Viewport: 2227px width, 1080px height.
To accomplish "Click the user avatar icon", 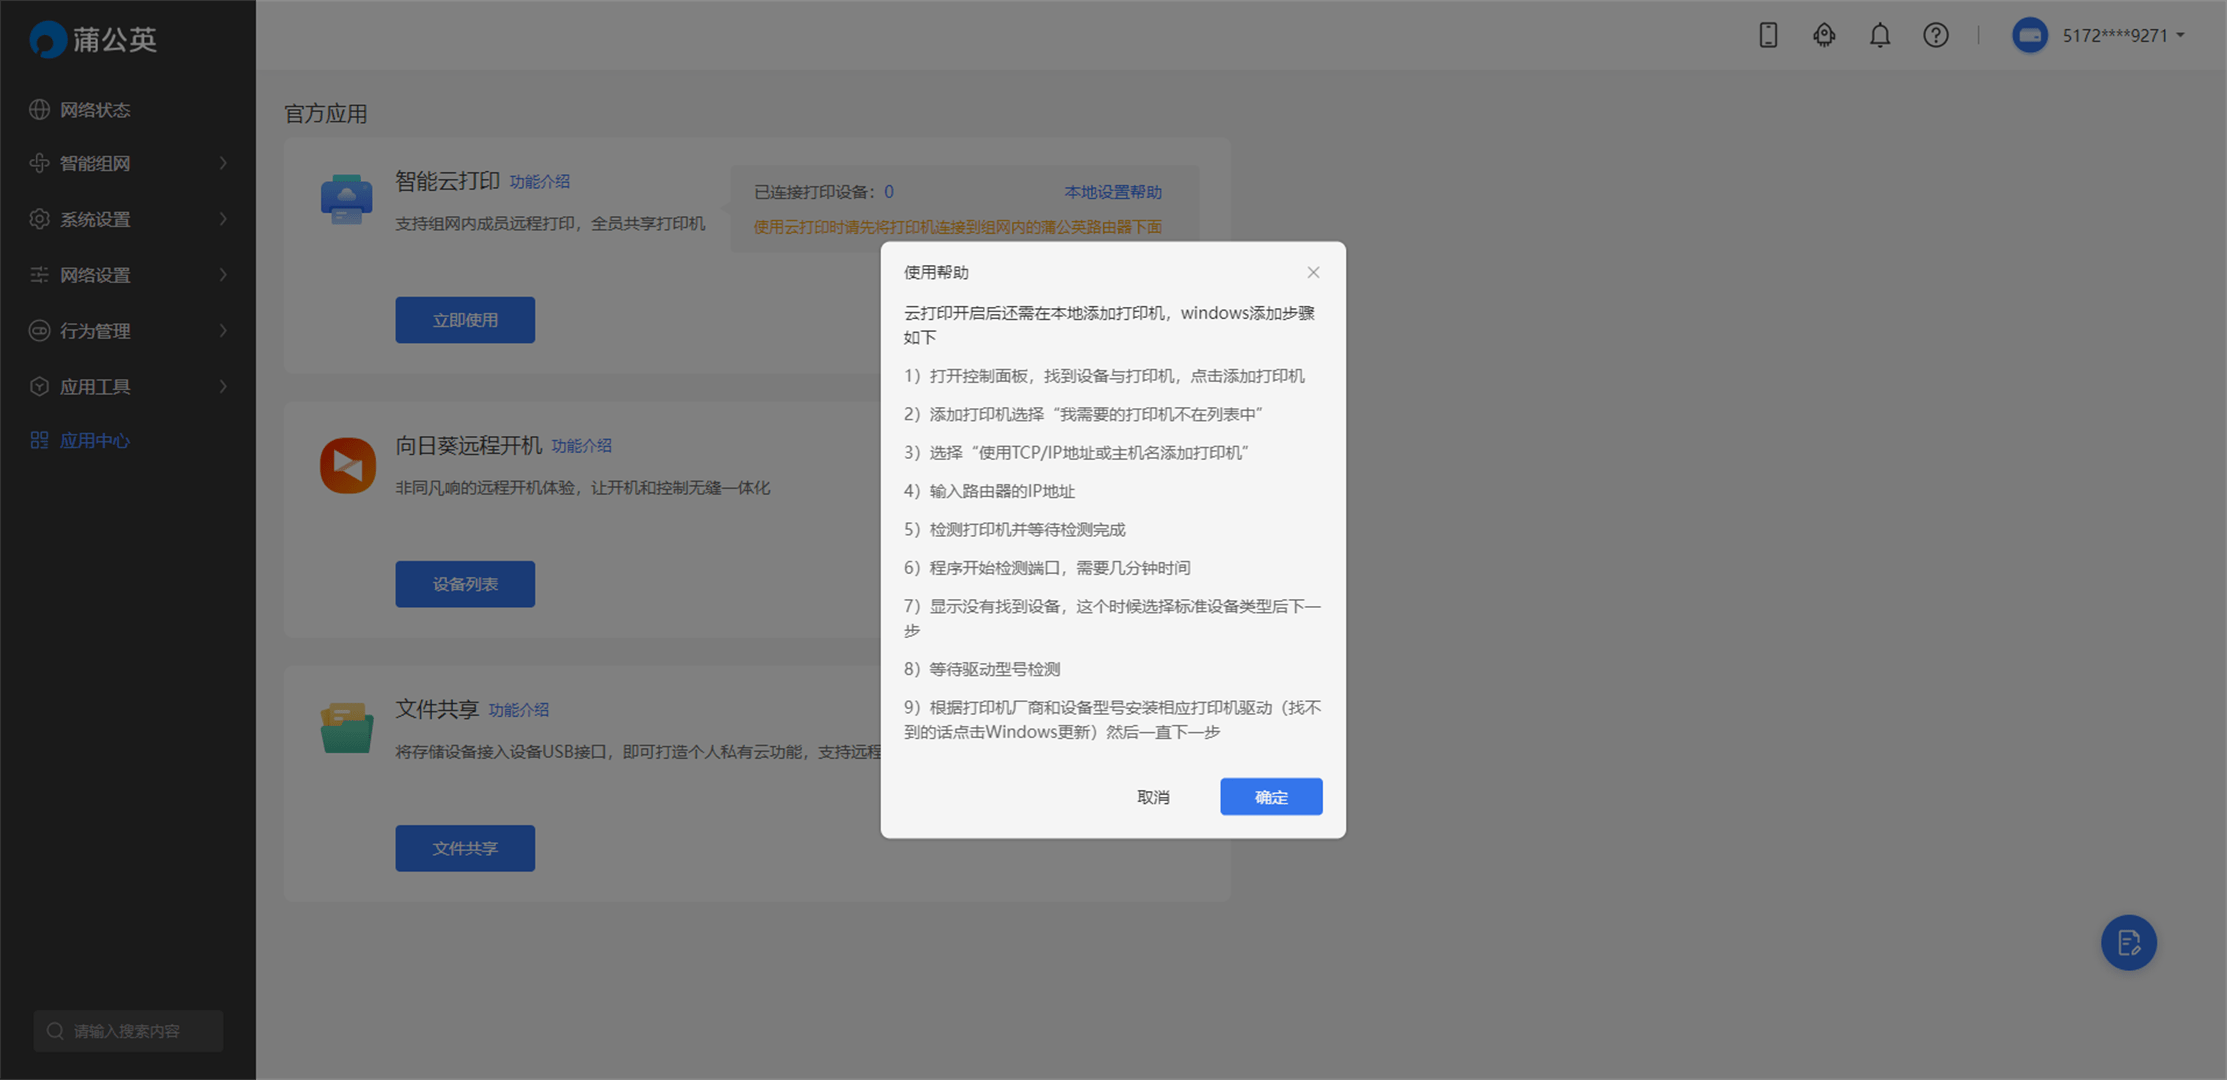I will pos(2030,35).
